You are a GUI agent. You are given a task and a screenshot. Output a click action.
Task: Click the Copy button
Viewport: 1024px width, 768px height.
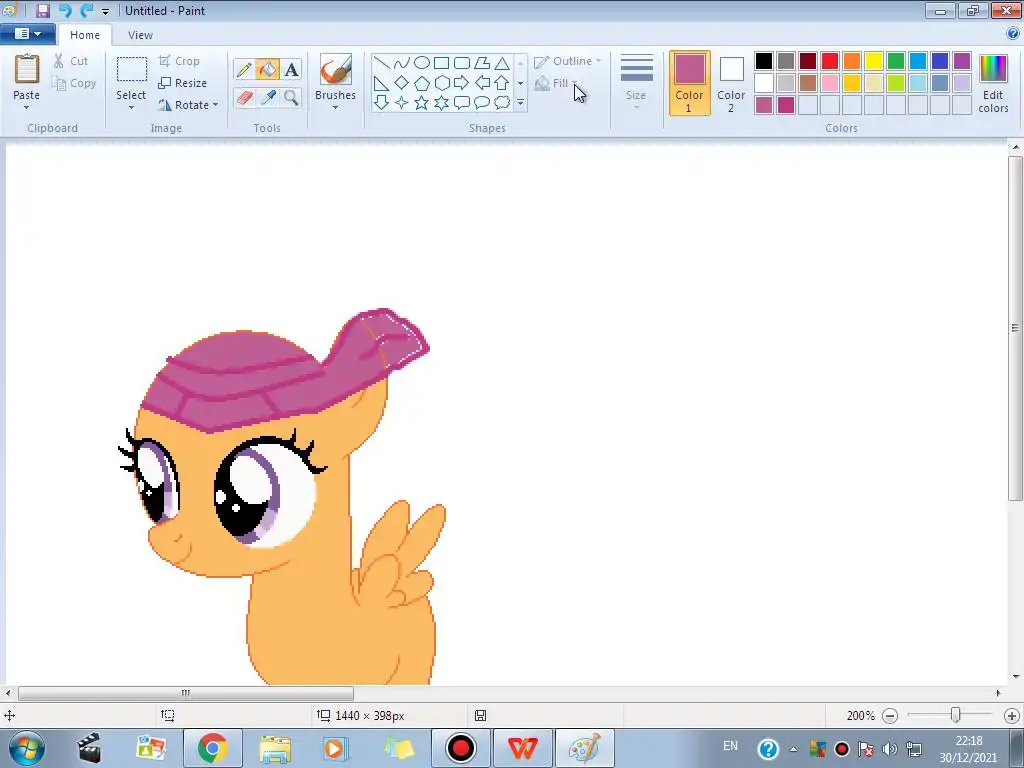74,83
